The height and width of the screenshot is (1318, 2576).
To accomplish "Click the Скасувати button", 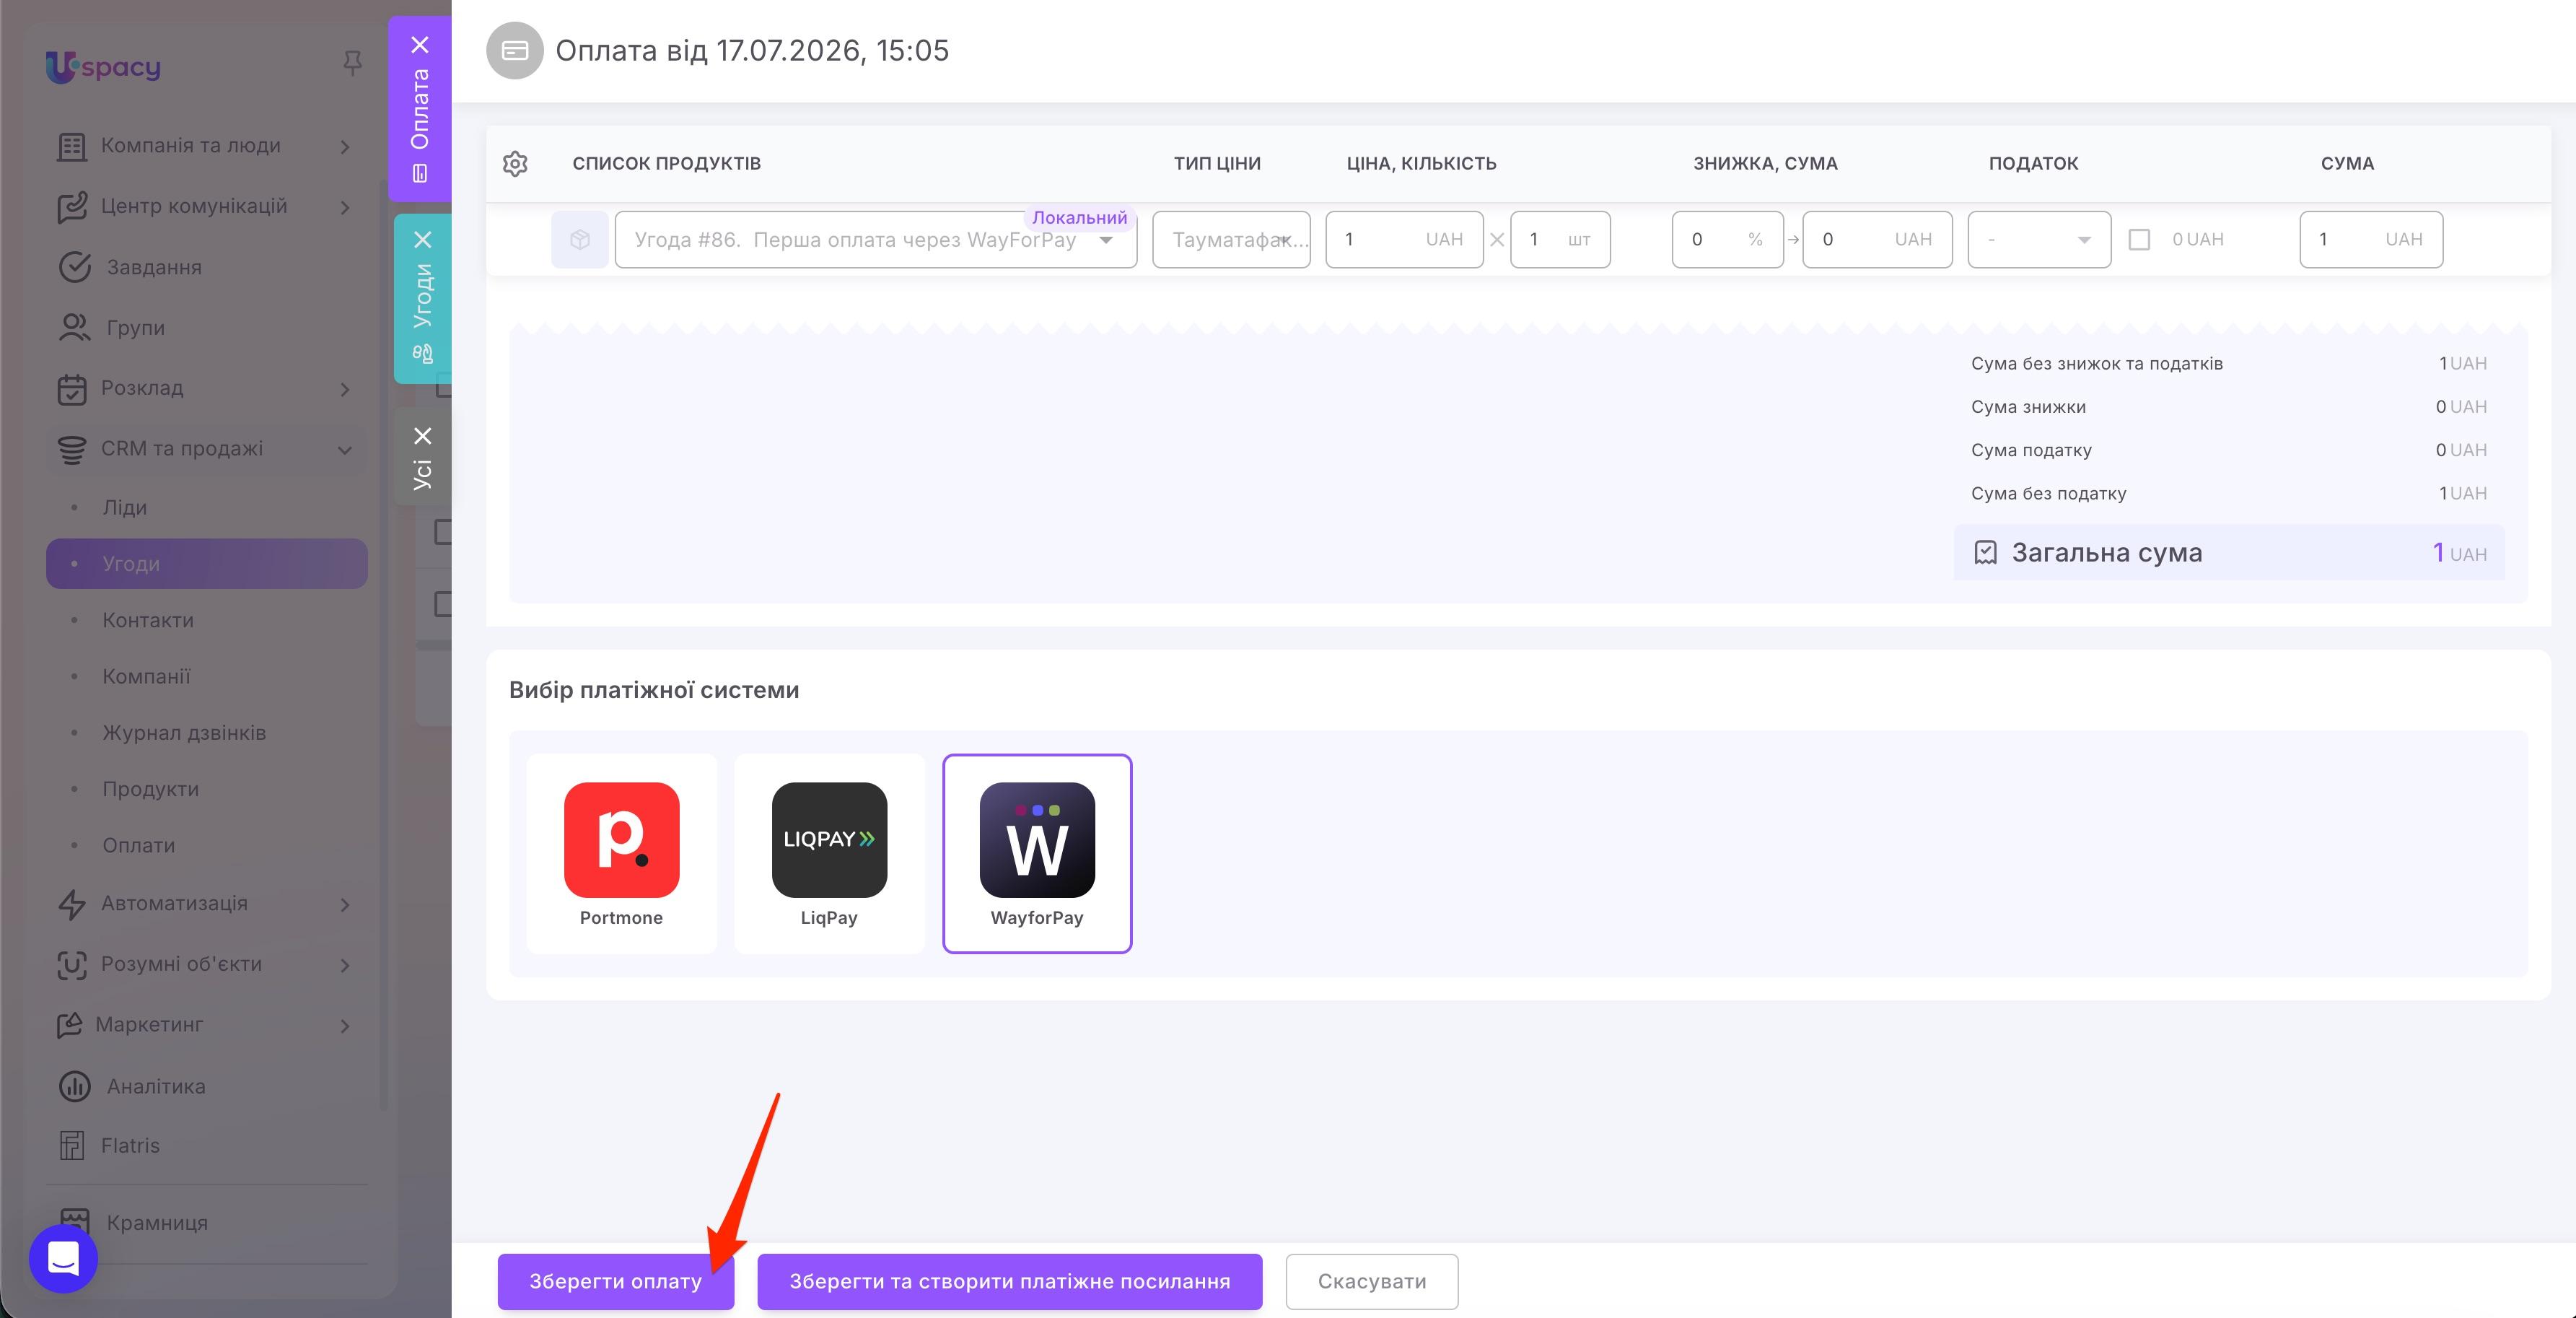I will [x=1372, y=1281].
